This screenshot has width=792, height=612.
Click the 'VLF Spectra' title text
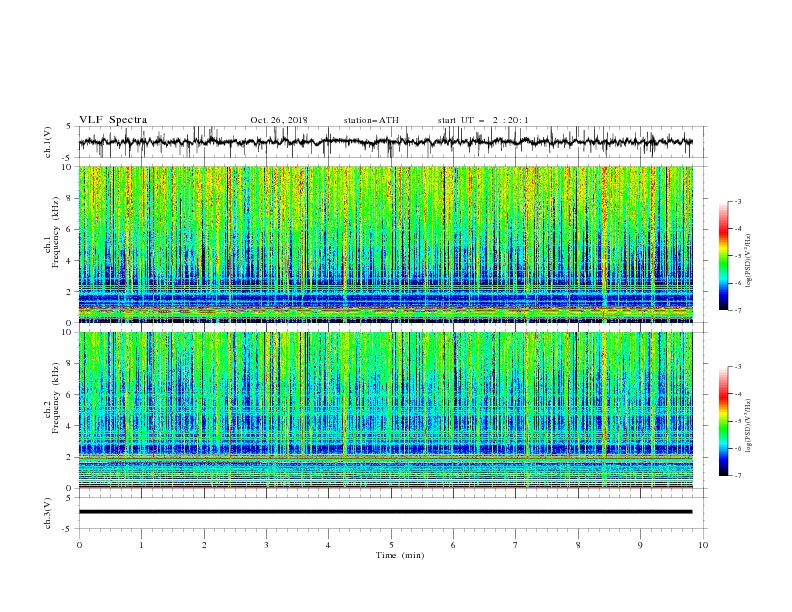click(113, 120)
